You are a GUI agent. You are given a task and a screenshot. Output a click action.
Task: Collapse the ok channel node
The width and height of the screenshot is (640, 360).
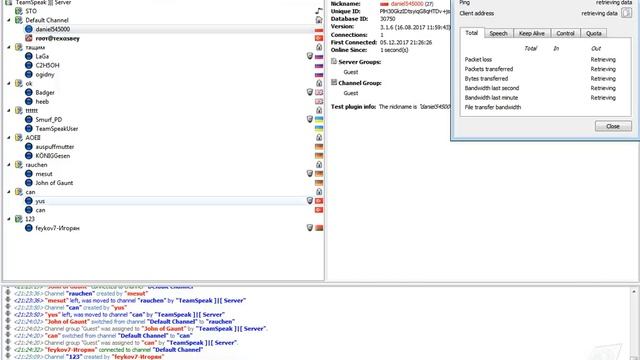point(9,83)
